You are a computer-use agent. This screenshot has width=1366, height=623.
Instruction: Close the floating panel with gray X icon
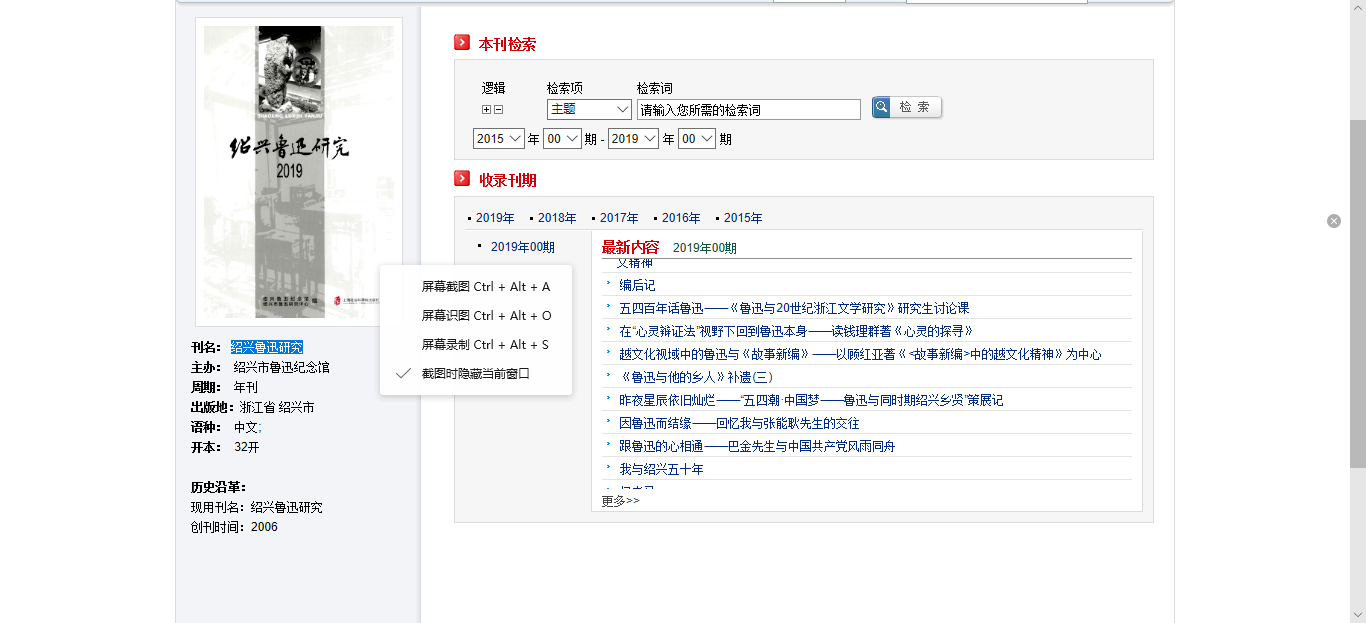point(1334,221)
